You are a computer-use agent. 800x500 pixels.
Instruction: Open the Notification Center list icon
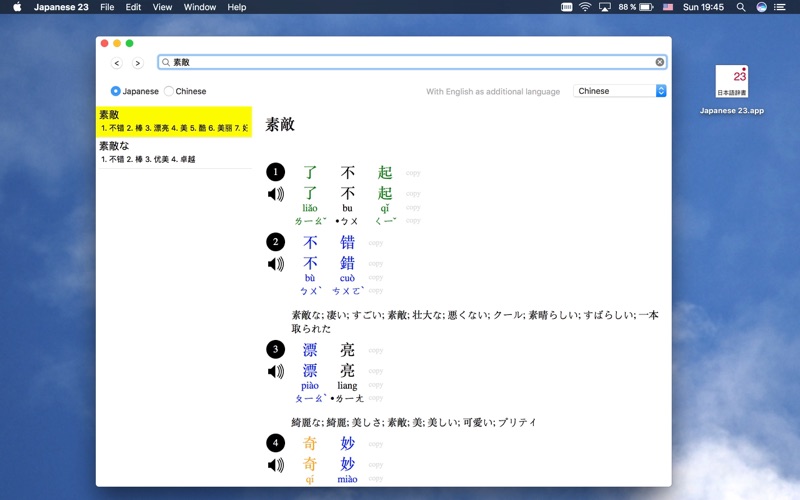click(781, 7)
